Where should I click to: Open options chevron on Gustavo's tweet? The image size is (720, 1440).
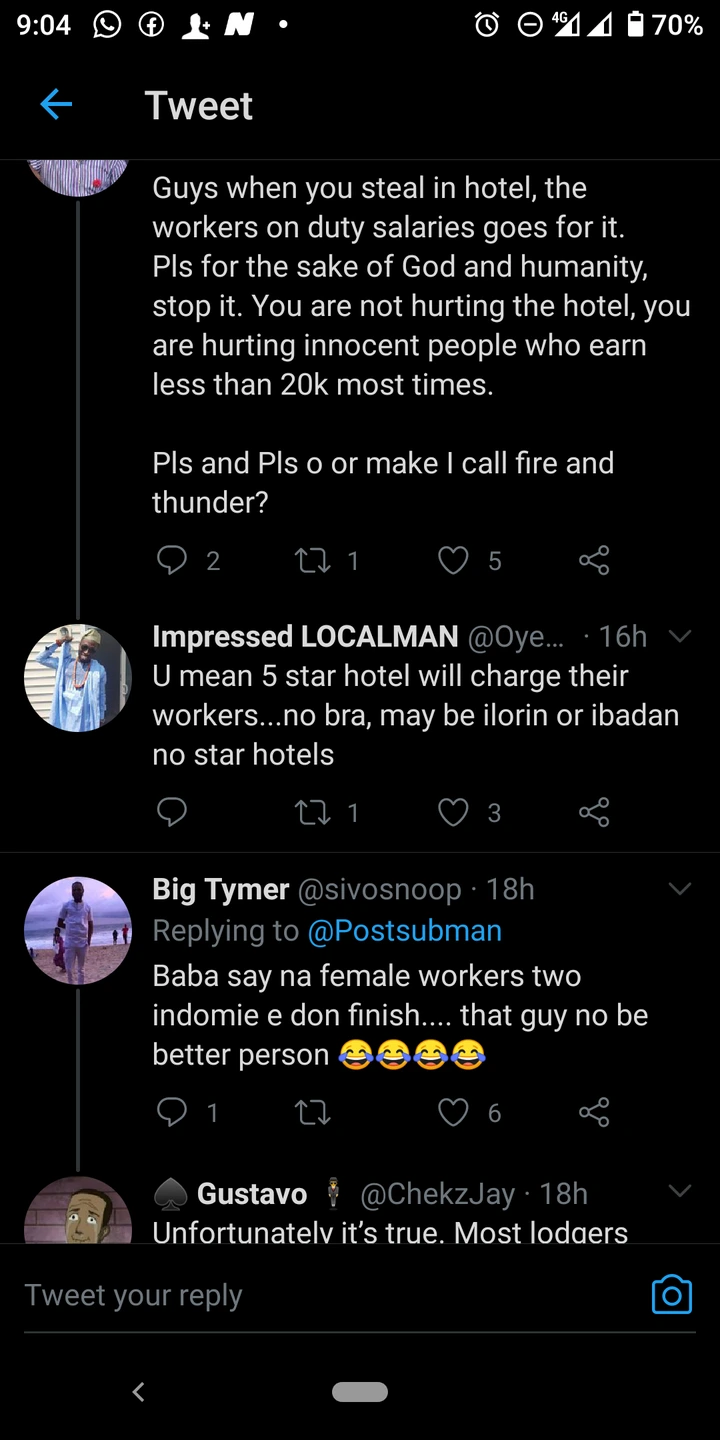[680, 1191]
